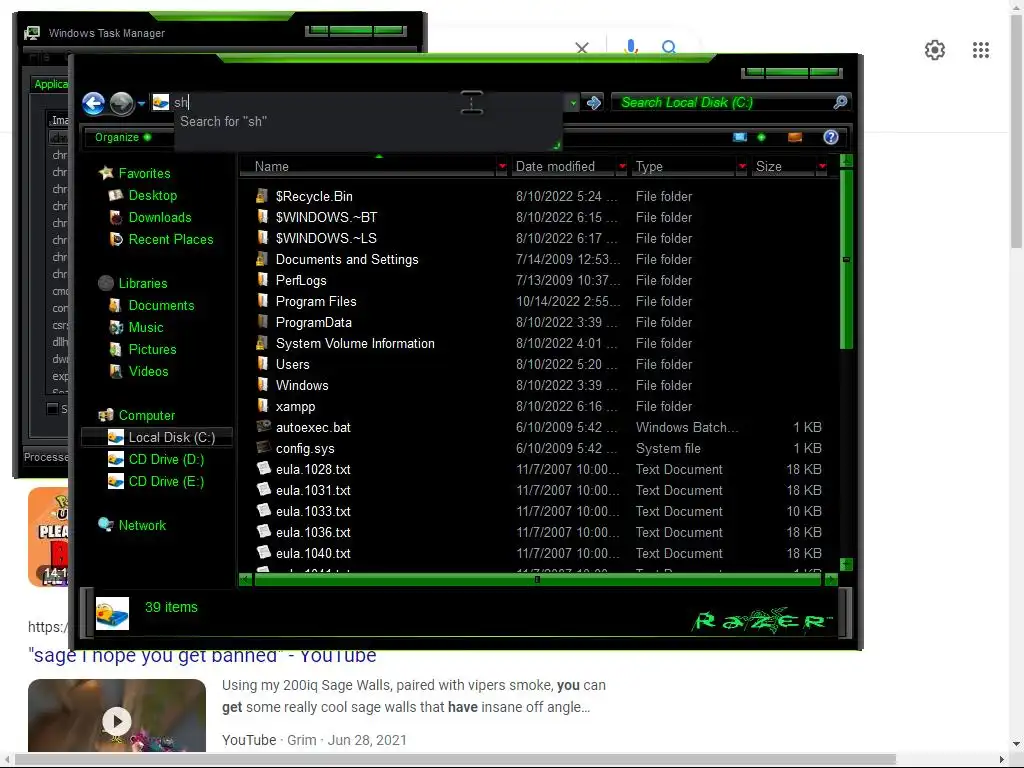1024x768 pixels.
Task: Click Explorer file list scroll-down arrow
Action: (x=846, y=564)
